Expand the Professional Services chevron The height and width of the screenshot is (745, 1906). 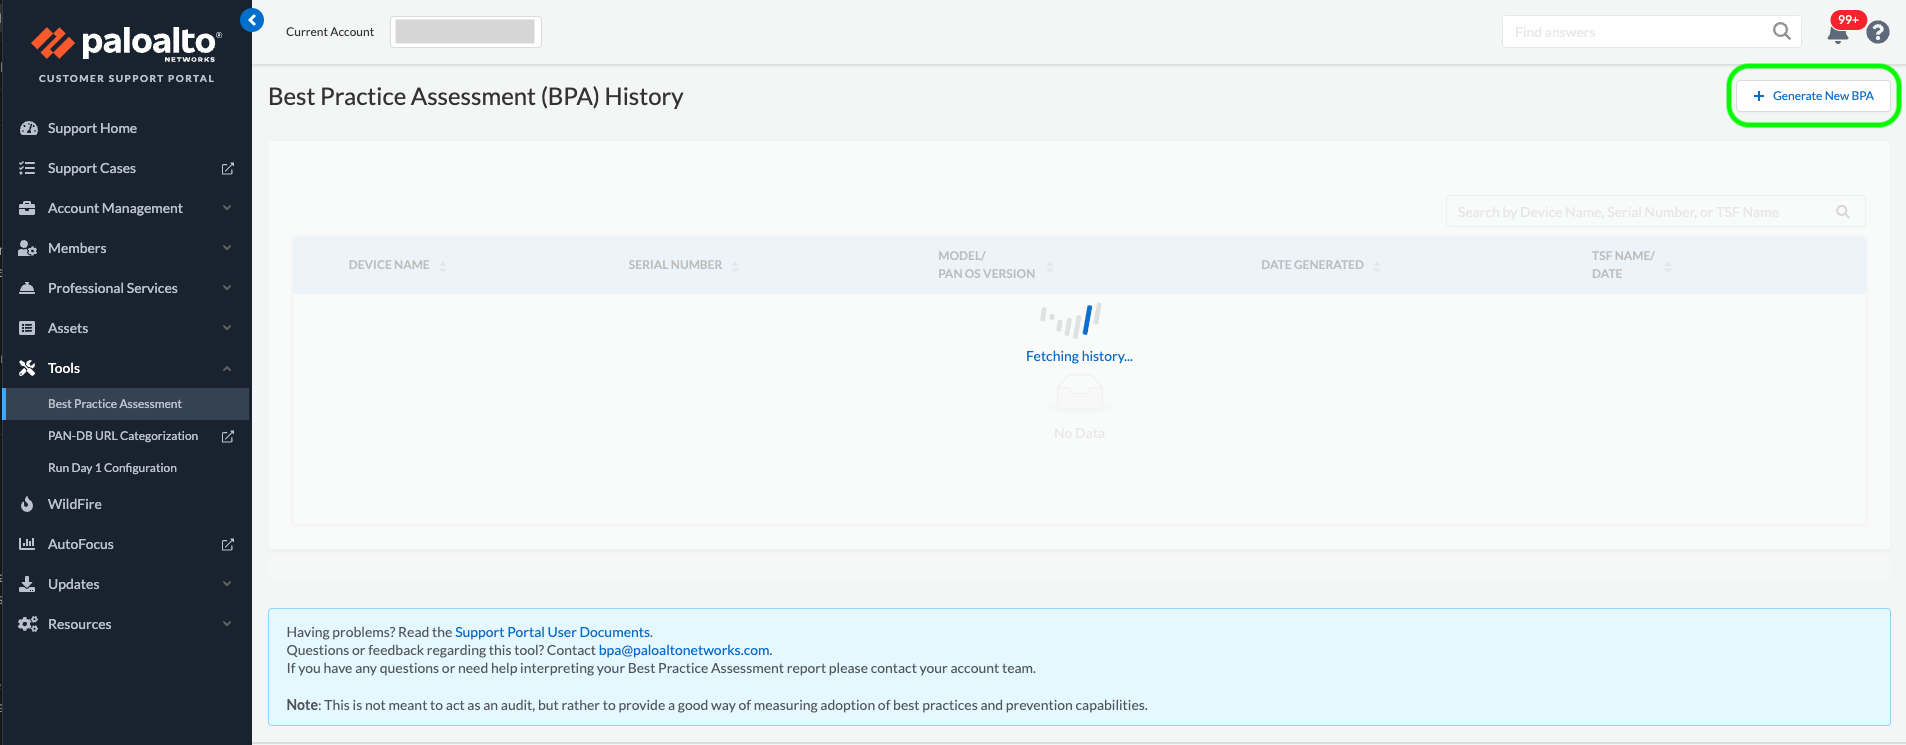coord(227,288)
